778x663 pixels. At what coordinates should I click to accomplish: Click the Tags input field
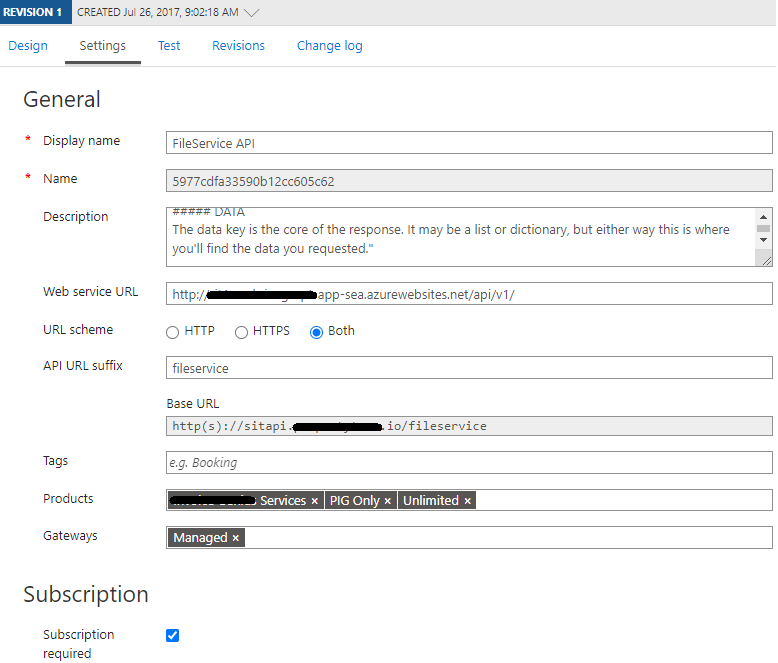click(x=469, y=463)
